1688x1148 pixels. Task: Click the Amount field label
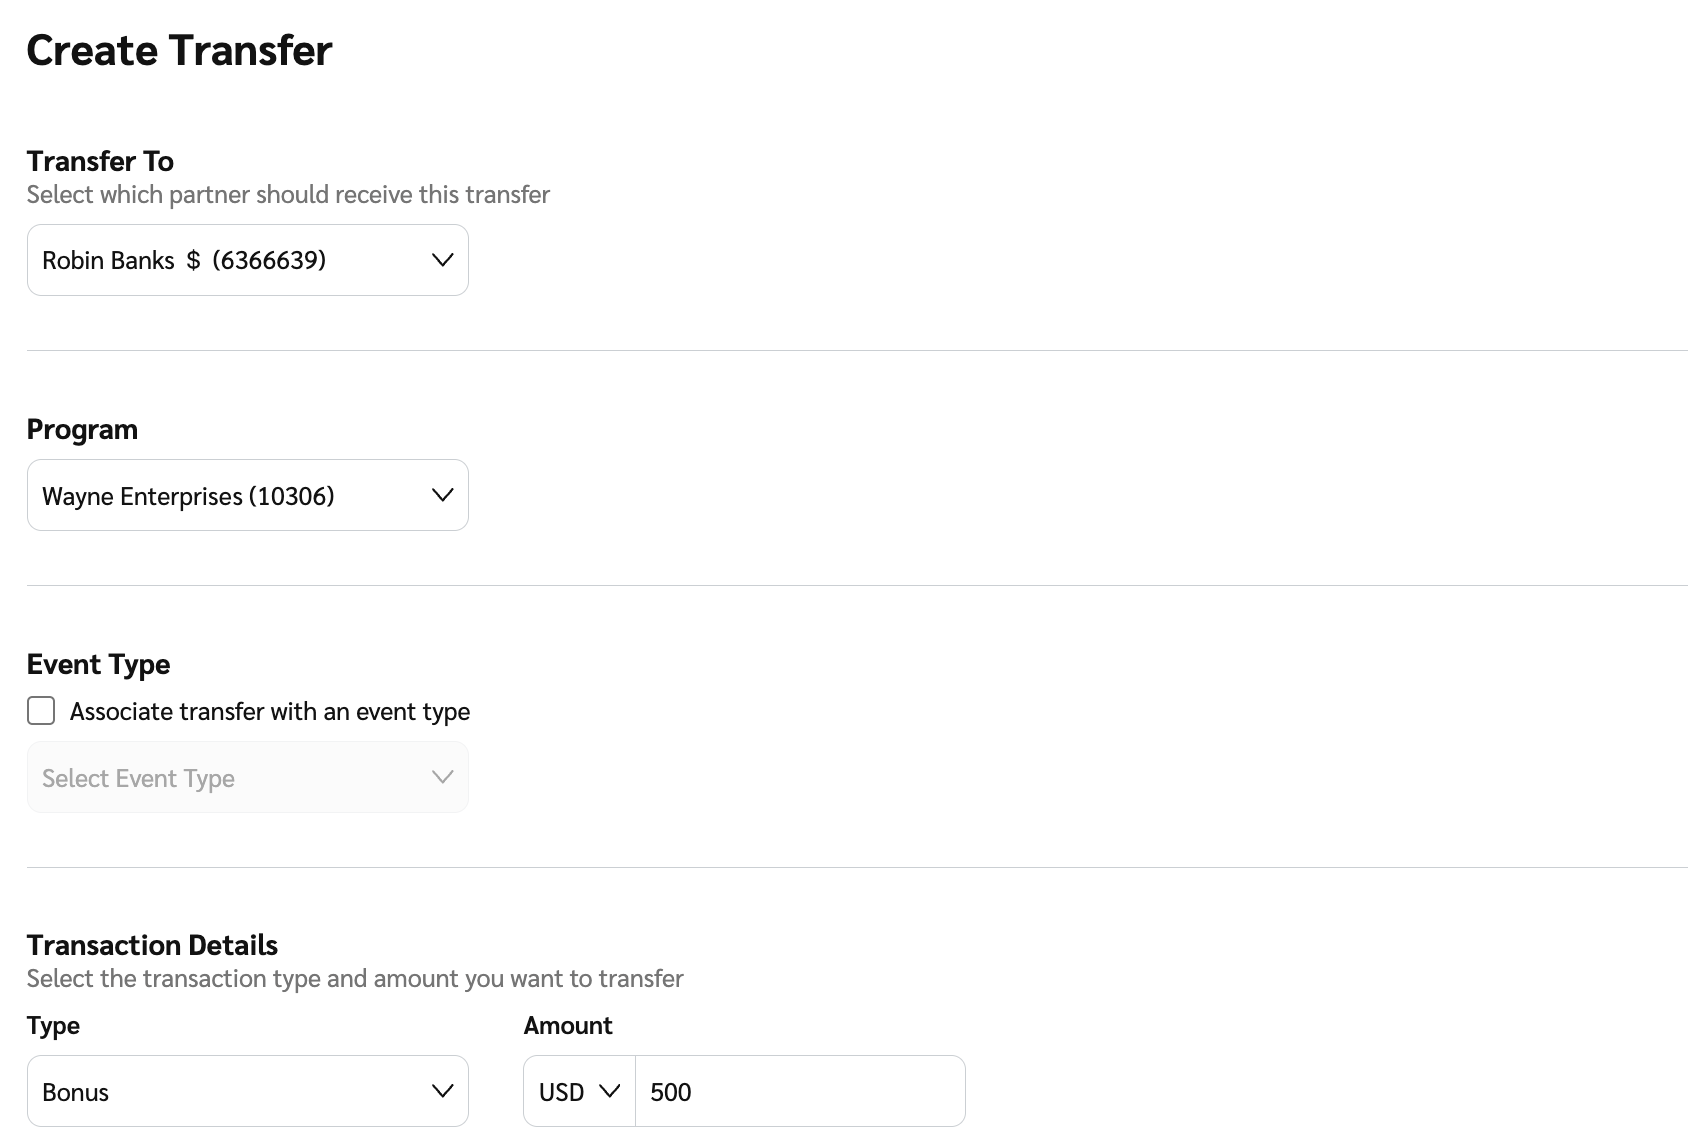(x=567, y=1025)
